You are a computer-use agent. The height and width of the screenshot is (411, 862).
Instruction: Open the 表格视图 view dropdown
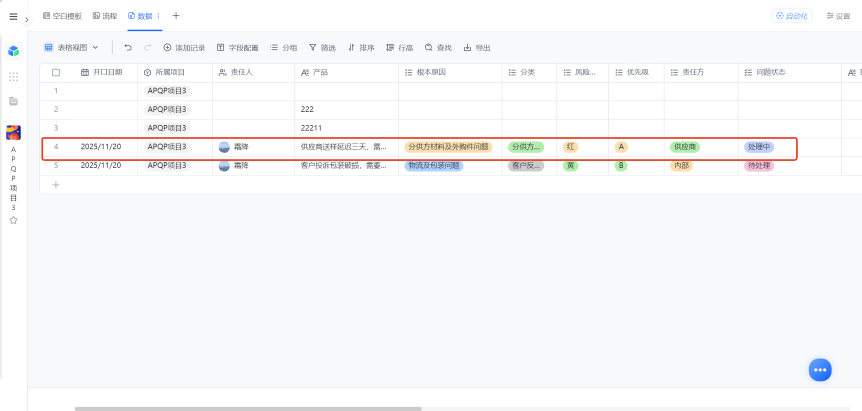pos(71,48)
